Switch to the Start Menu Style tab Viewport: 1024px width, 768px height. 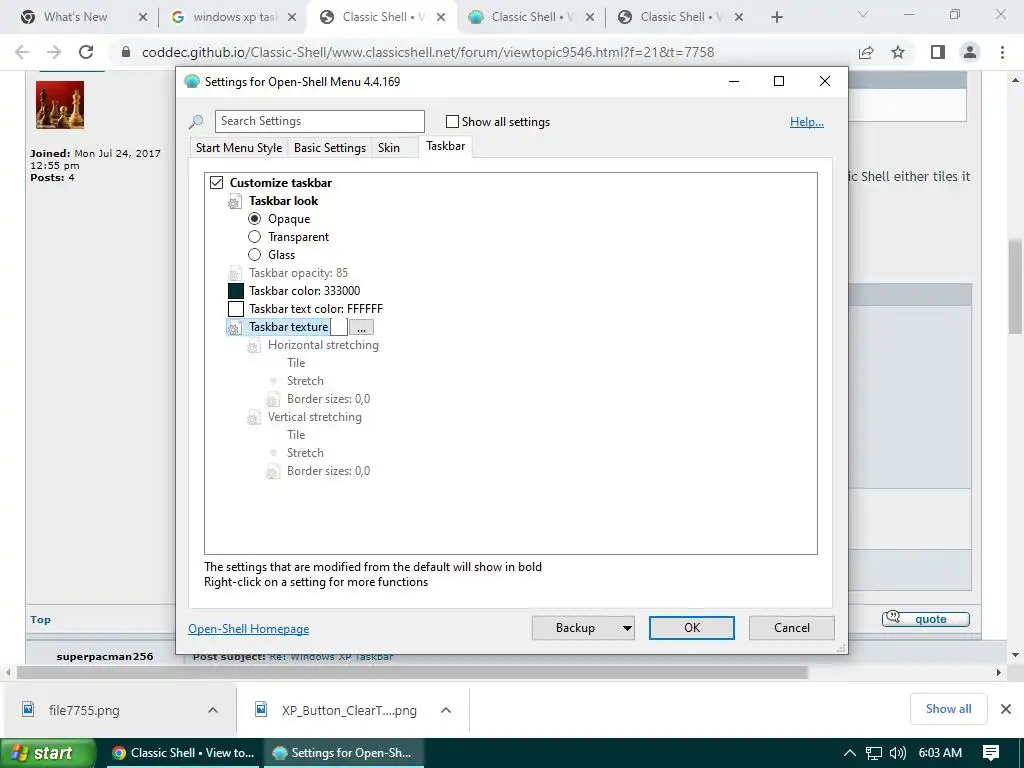(x=239, y=148)
